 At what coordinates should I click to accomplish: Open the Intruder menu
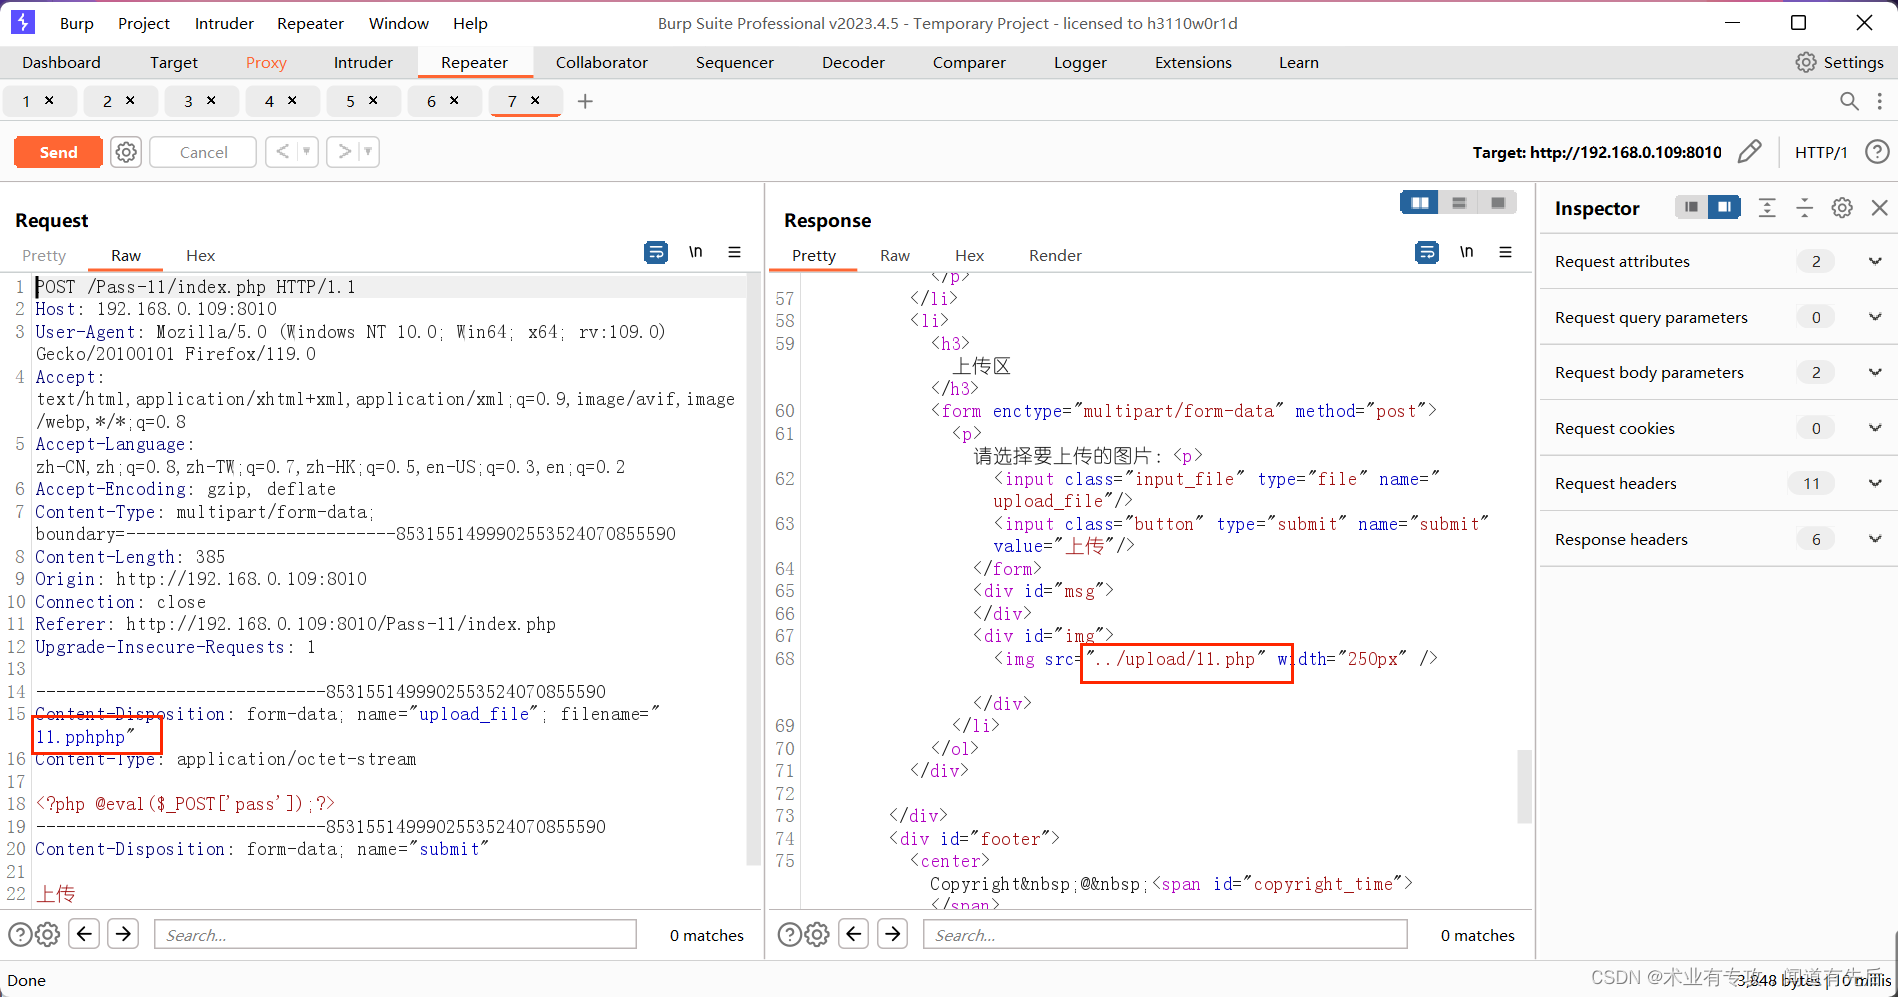(x=224, y=23)
